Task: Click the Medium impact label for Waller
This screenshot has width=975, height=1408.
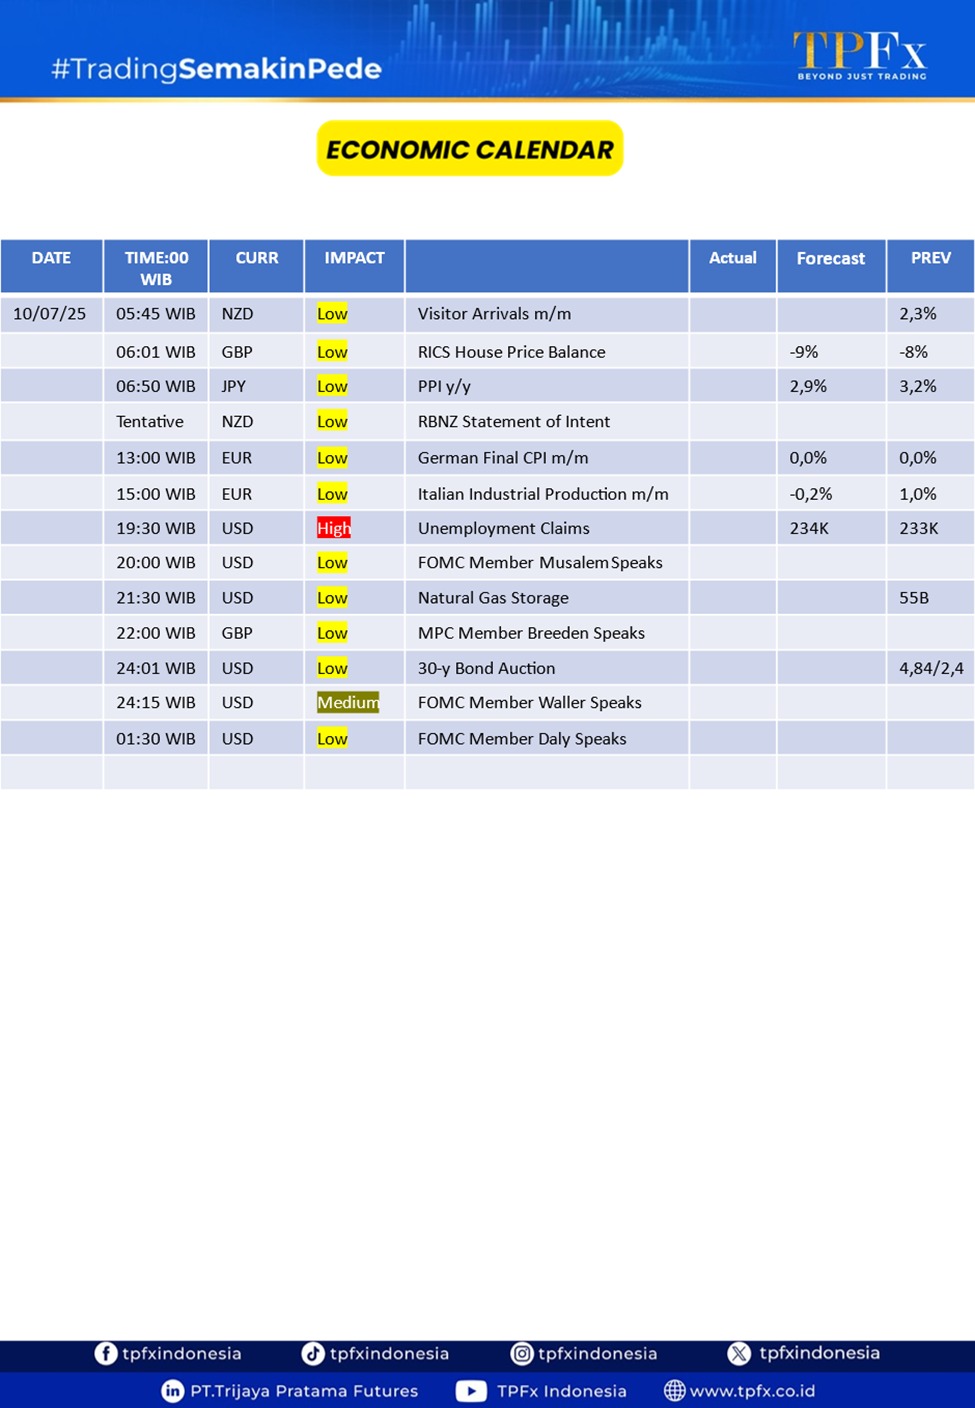Action: pyautogui.click(x=348, y=702)
